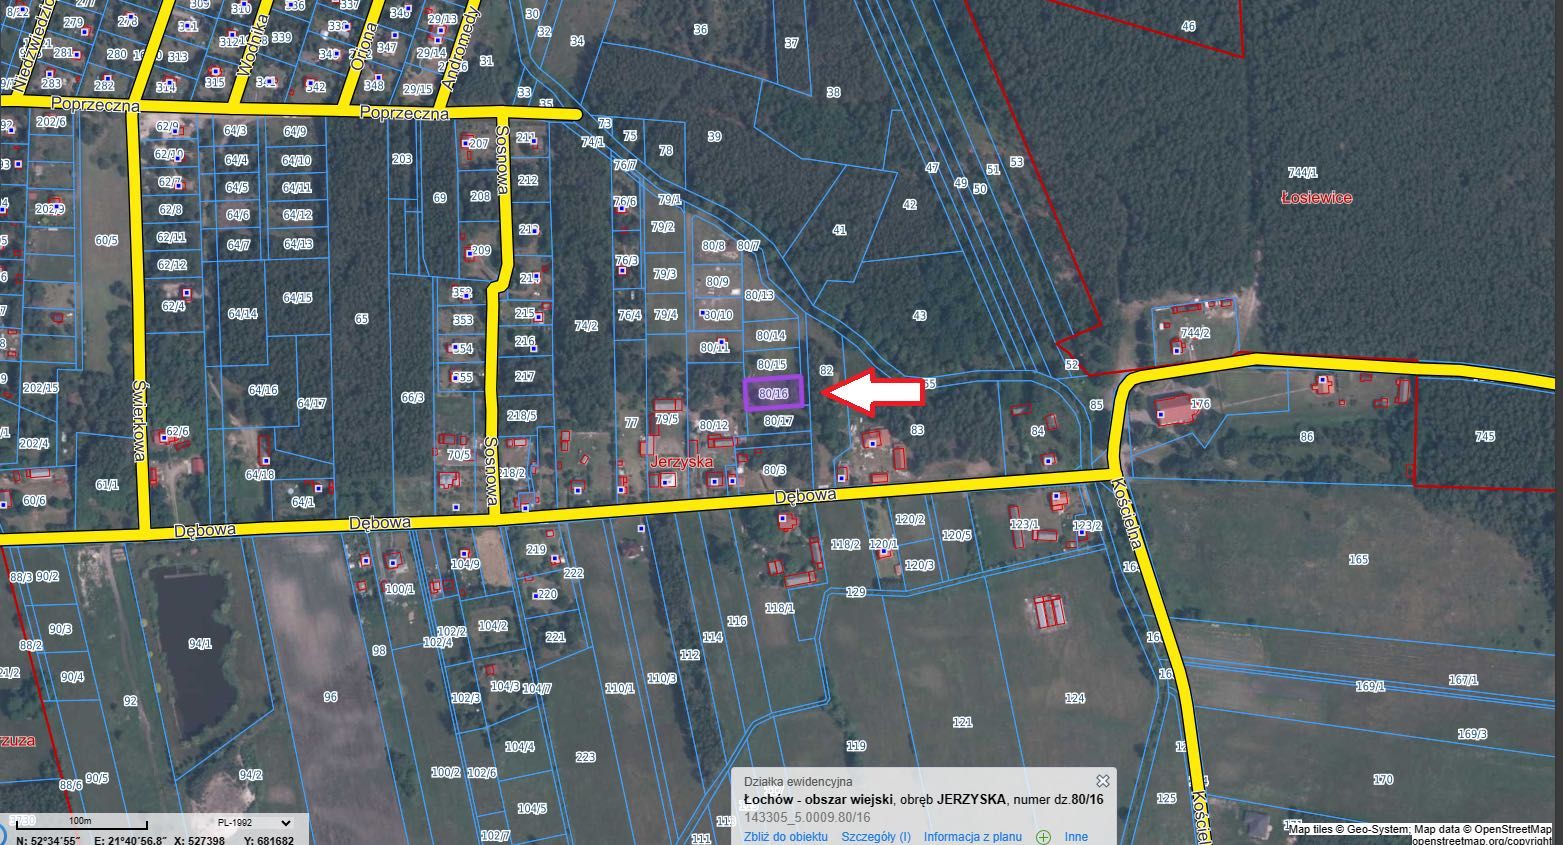The height and width of the screenshot is (845, 1563).
Task: Click parcel label 118/1
Action: click(779, 608)
